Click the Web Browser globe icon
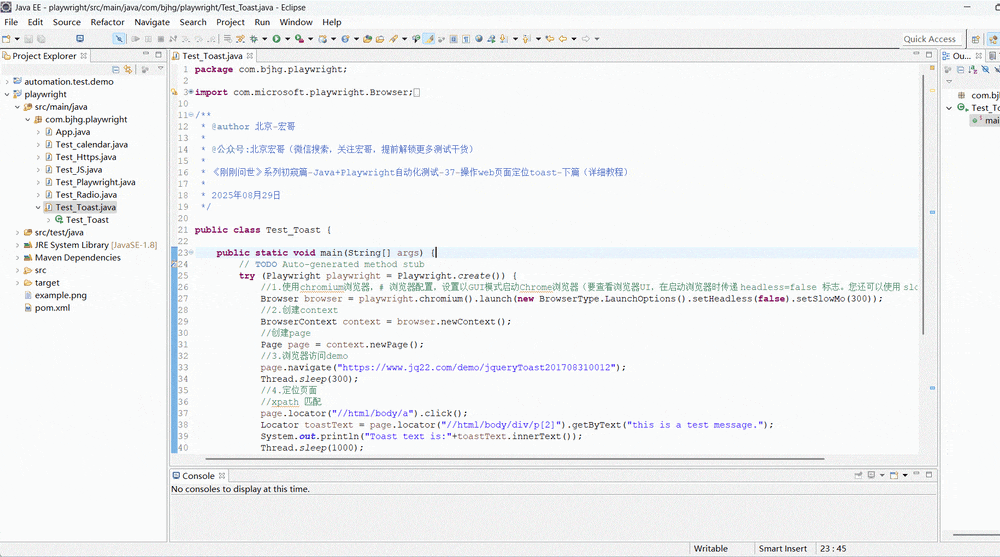This screenshot has width=1000, height=557. pyautogui.click(x=478, y=39)
